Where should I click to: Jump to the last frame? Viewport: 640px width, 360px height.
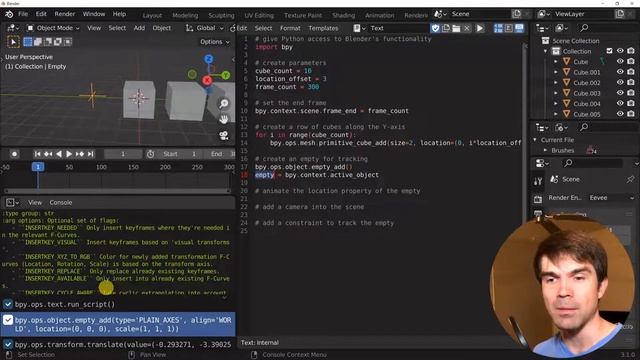tap(90, 154)
